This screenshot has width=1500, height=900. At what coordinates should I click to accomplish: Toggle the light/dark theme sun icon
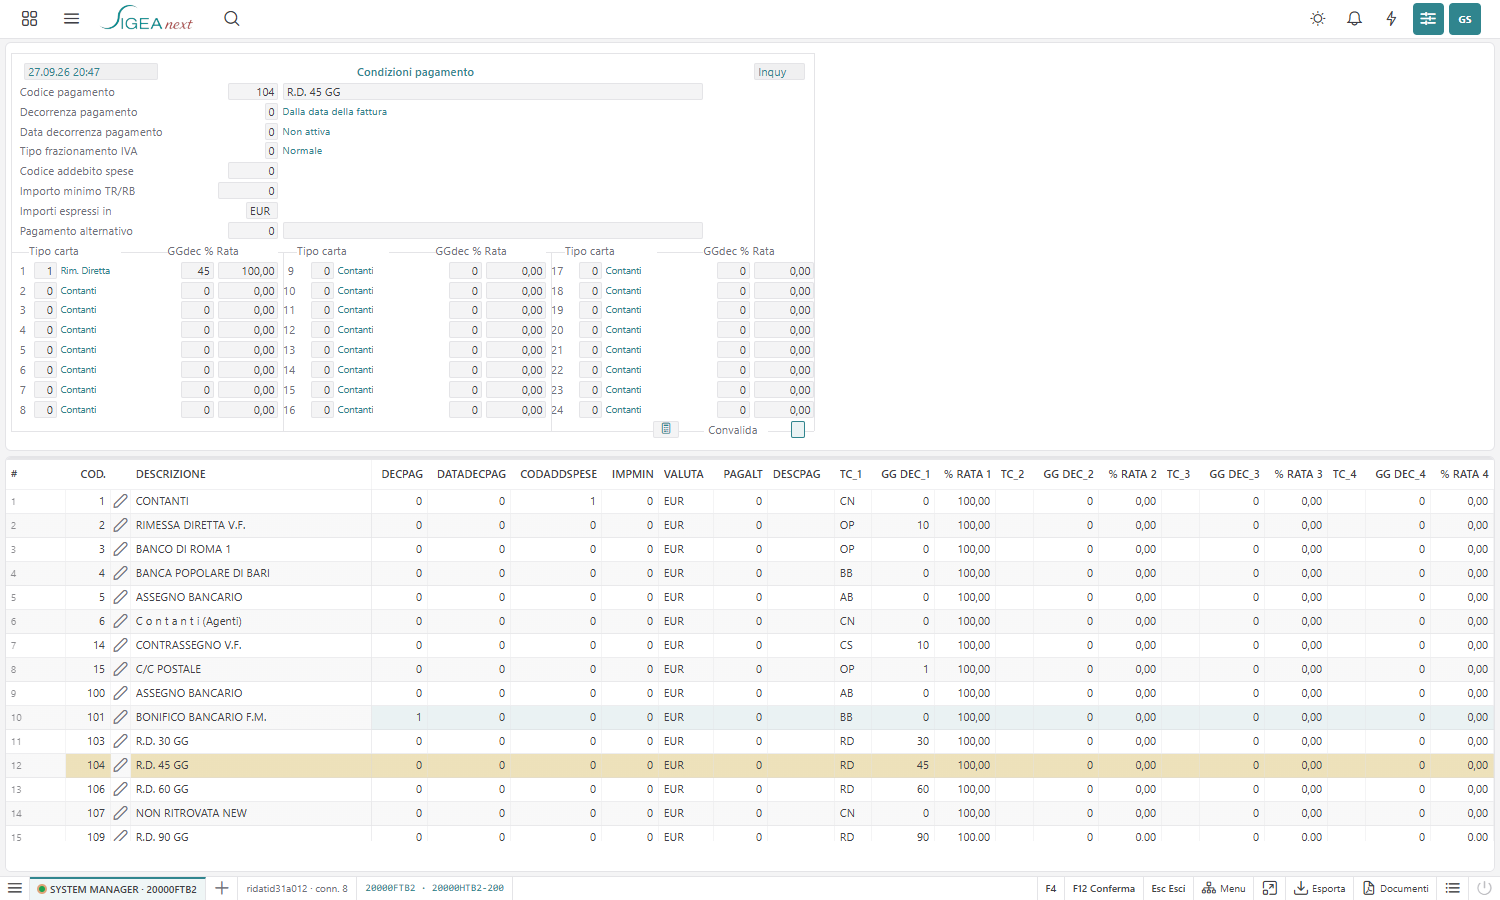pyautogui.click(x=1318, y=19)
